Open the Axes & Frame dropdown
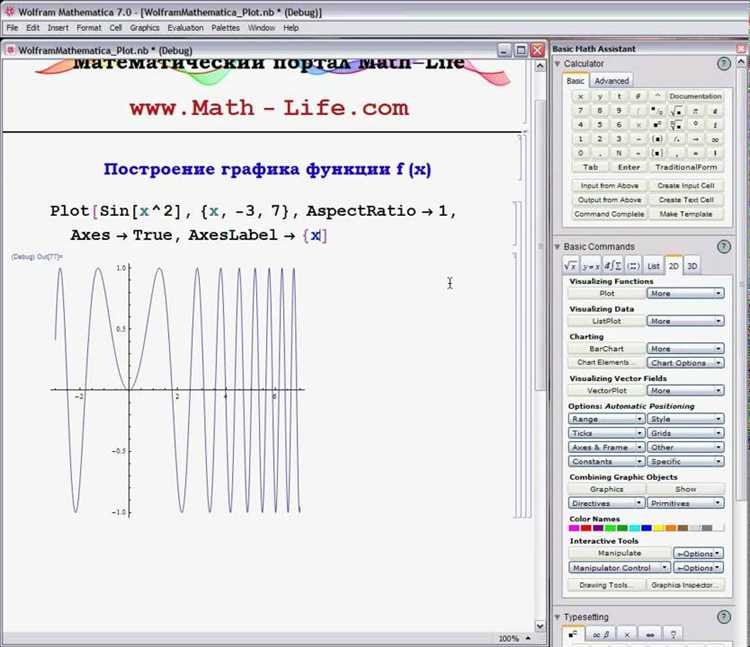Image resolution: width=750 pixels, height=647 pixels. [607, 447]
